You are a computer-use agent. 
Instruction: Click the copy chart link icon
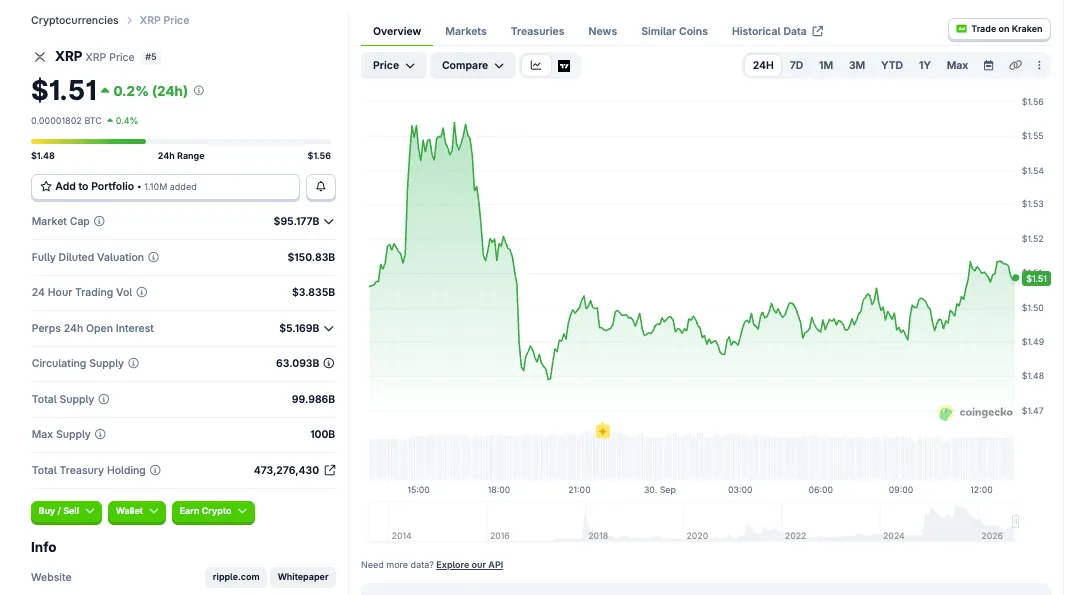(x=1015, y=65)
